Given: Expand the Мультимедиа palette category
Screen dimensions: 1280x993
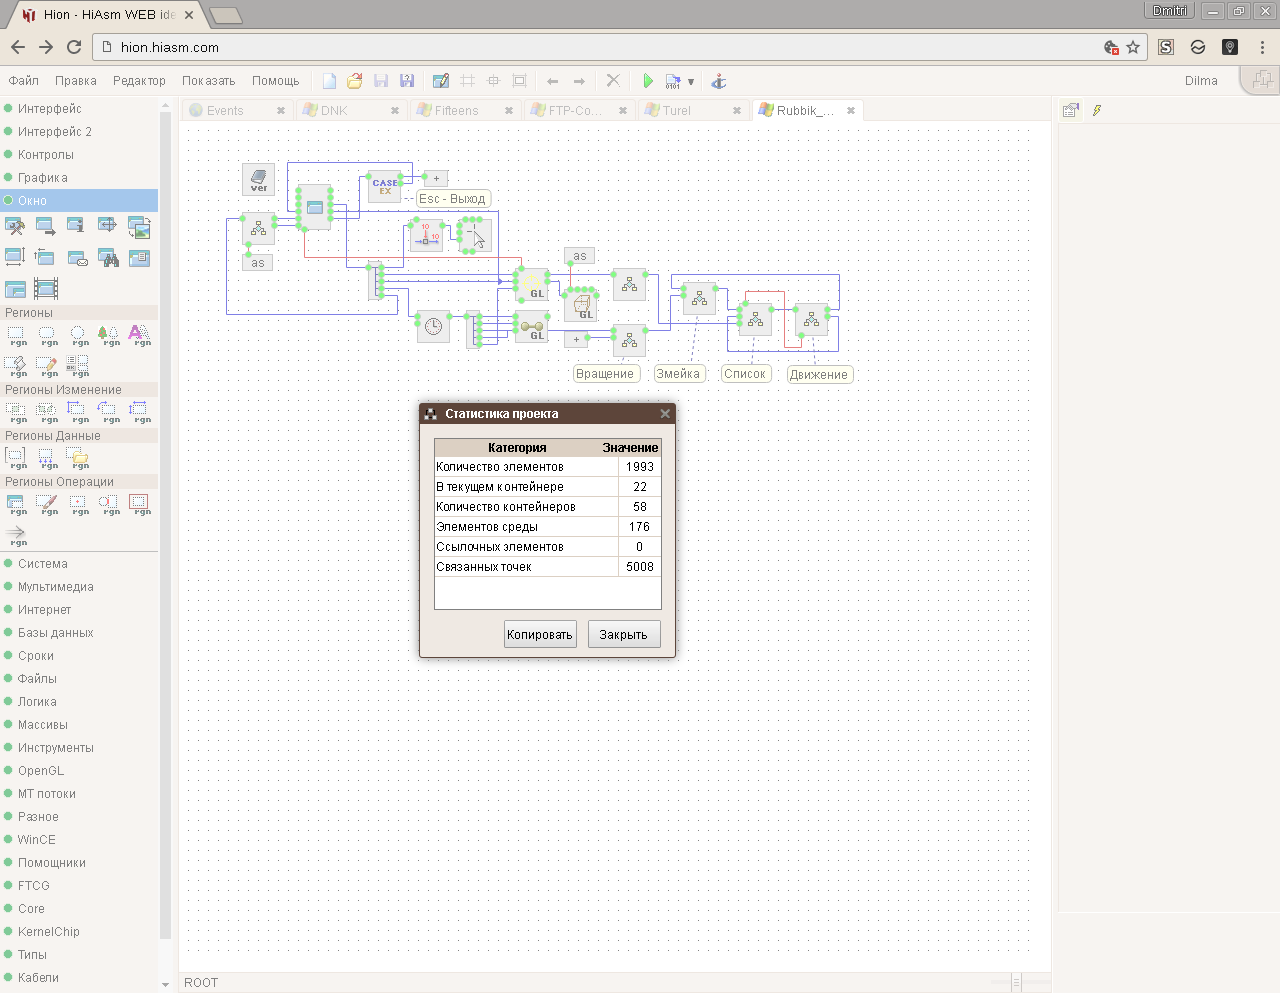Looking at the screenshot, I should 55,587.
